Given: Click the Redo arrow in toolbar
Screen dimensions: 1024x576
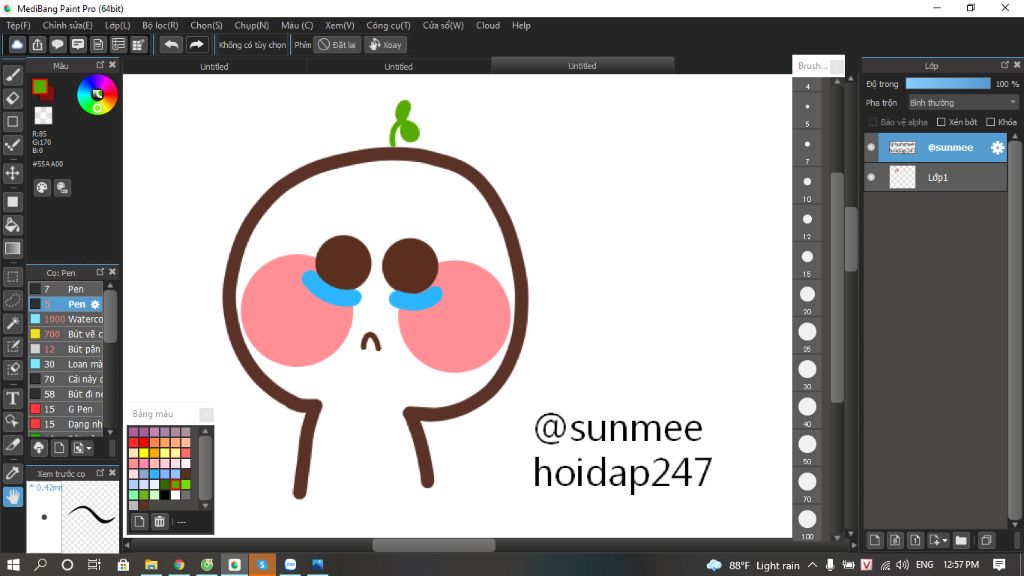Looking at the screenshot, I should [196, 44].
